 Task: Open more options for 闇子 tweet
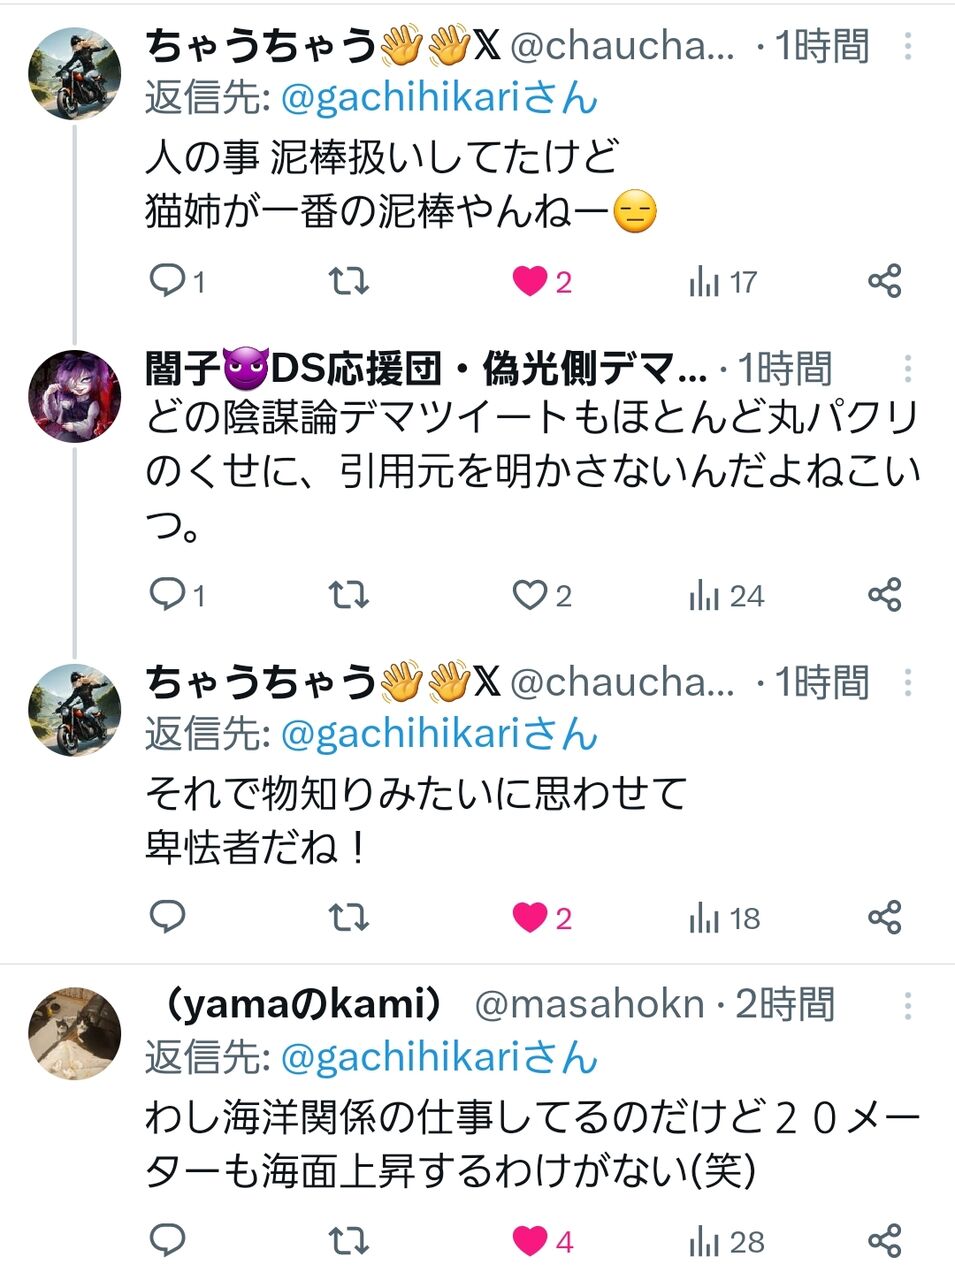907,369
